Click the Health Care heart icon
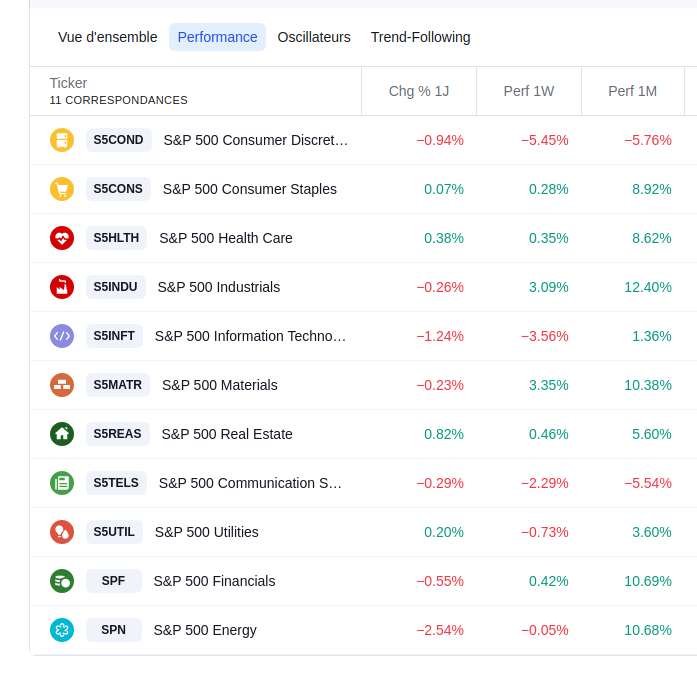The width and height of the screenshot is (697, 696). point(62,238)
